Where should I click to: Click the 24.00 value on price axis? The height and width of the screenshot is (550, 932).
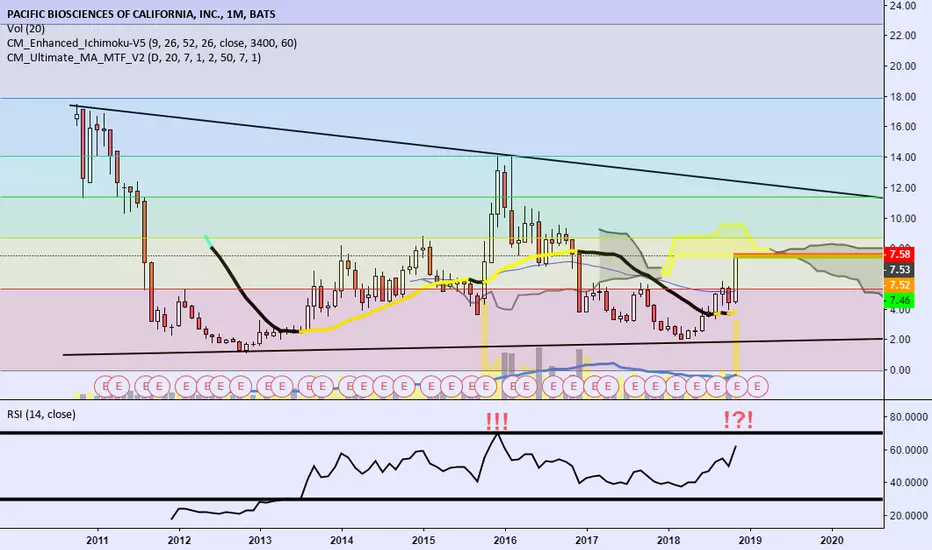click(903, 5)
